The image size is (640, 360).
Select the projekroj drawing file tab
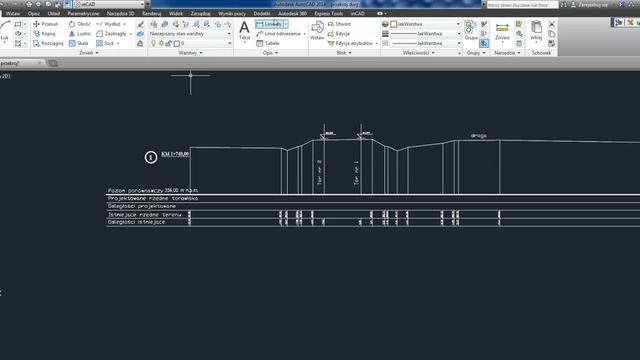pos(21,63)
